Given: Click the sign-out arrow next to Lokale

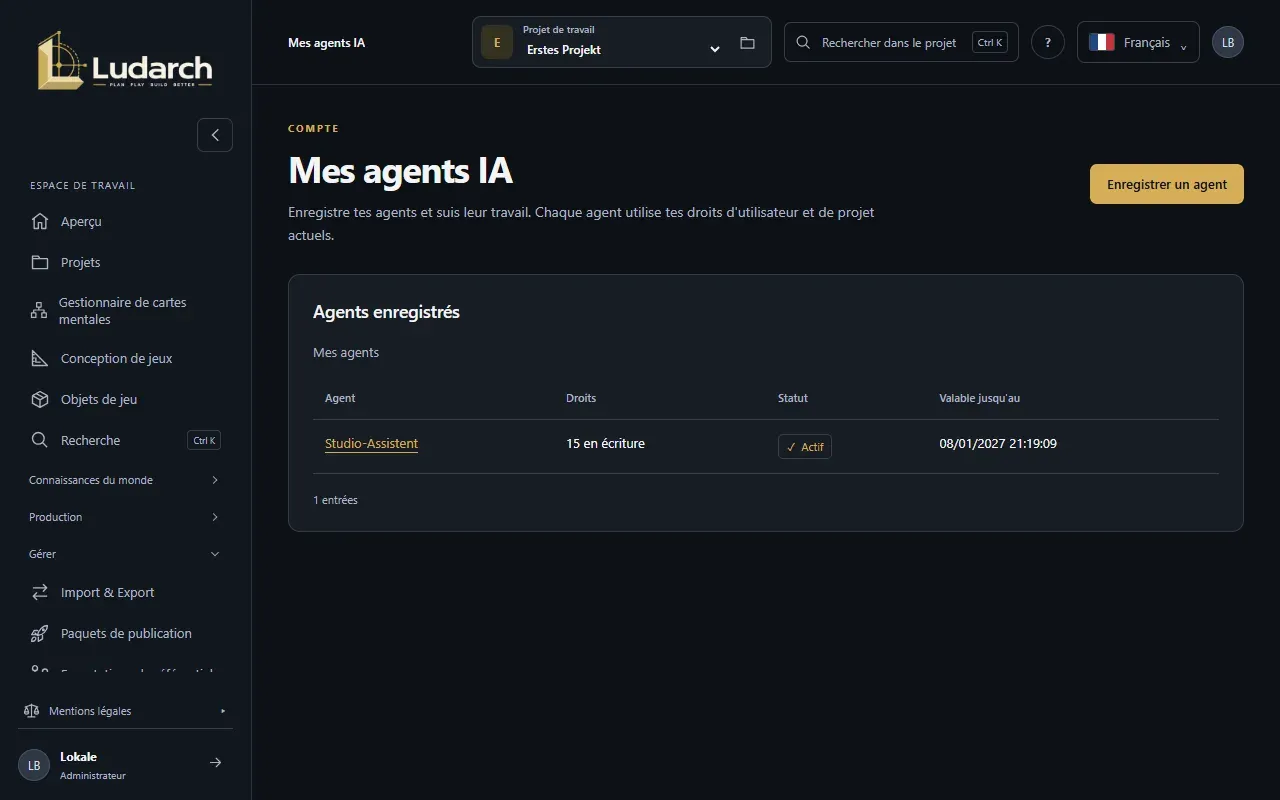Looking at the screenshot, I should point(215,763).
